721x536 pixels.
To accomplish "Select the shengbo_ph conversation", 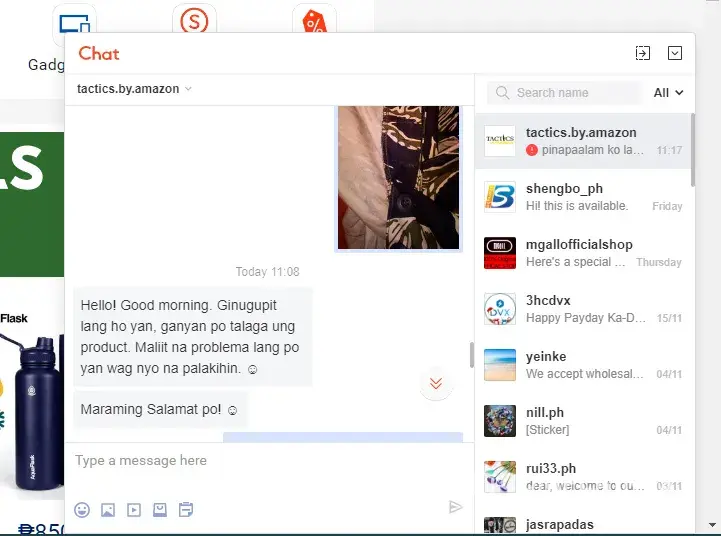I will (583, 197).
